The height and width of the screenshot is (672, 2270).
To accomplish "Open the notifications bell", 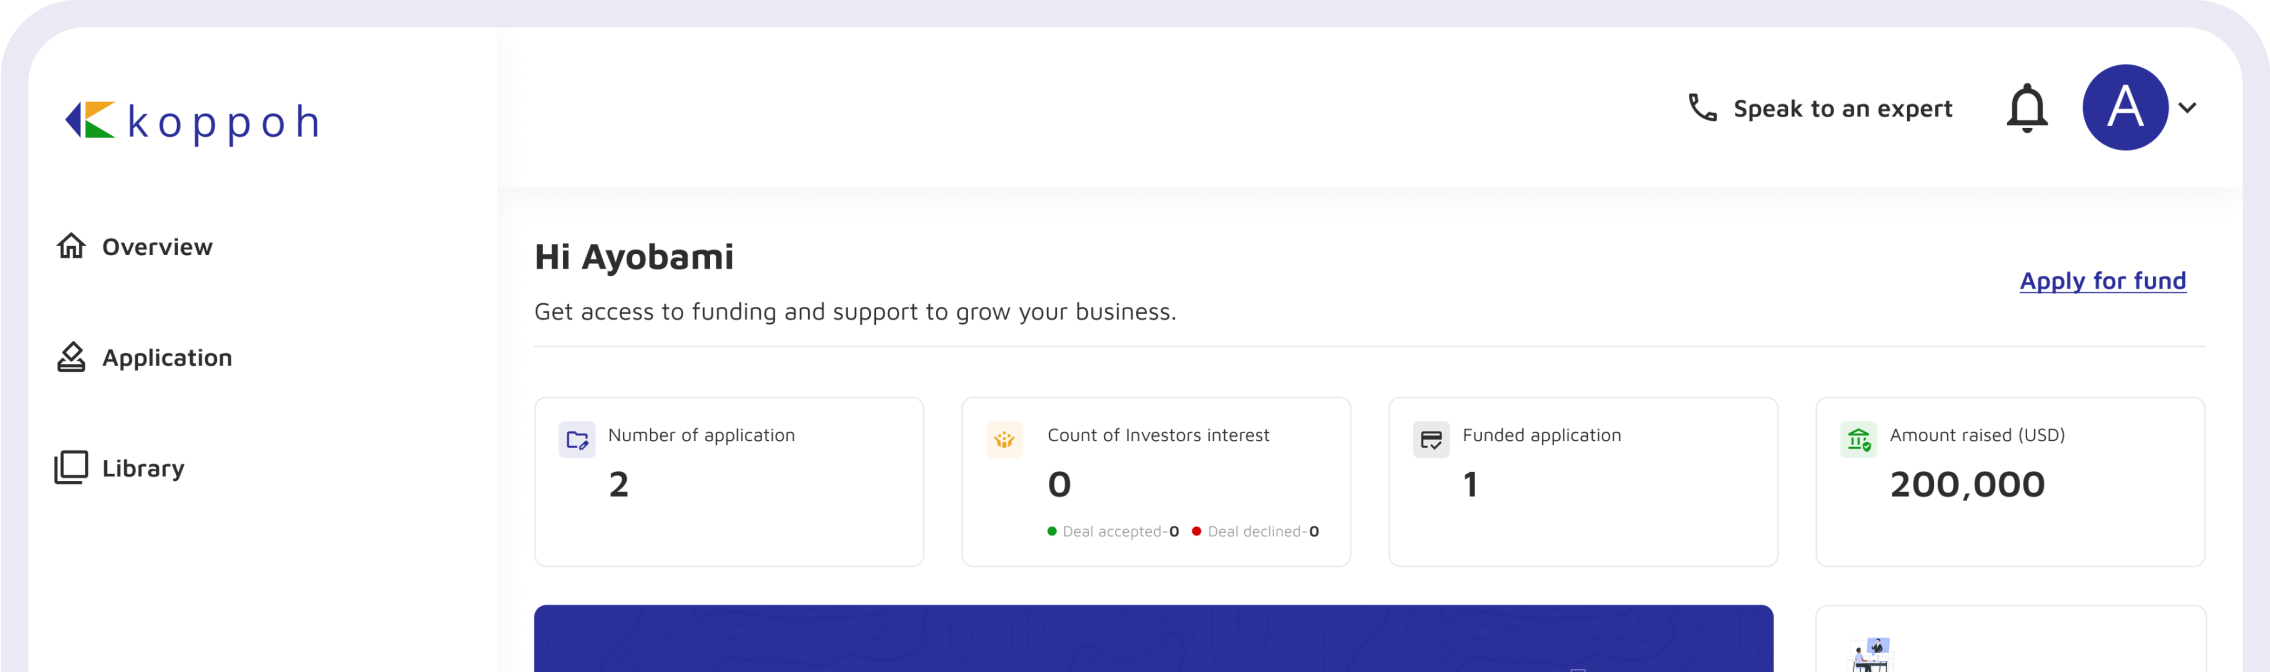I will tap(2027, 108).
